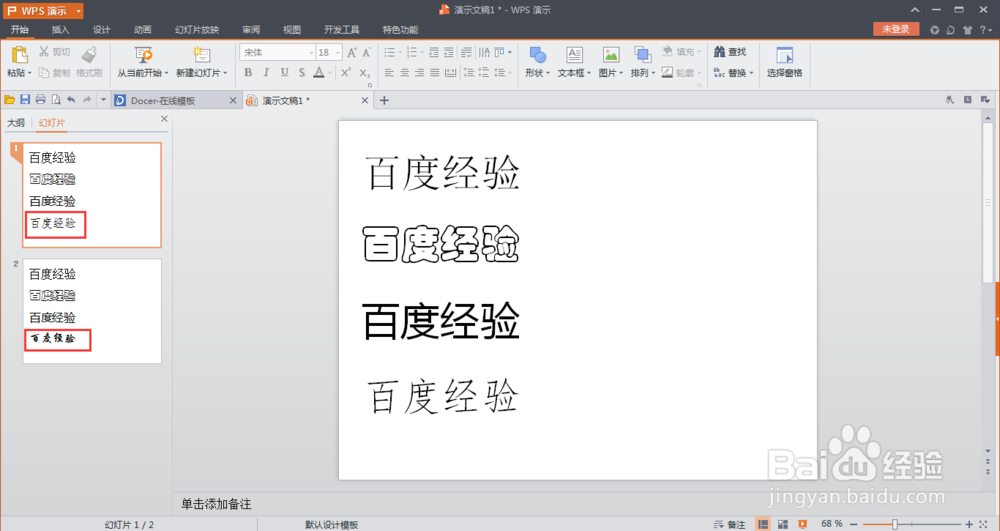Open the 视图 ribbon tab
This screenshot has width=1000, height=531.
[292, 29]
